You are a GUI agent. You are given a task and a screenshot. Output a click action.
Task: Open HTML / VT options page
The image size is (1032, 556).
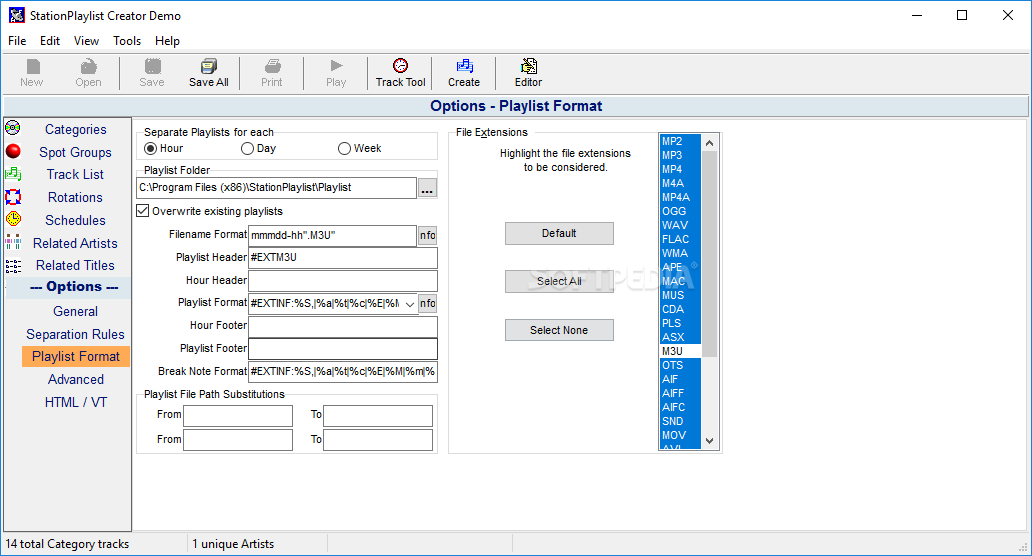[x=76, y=402]
